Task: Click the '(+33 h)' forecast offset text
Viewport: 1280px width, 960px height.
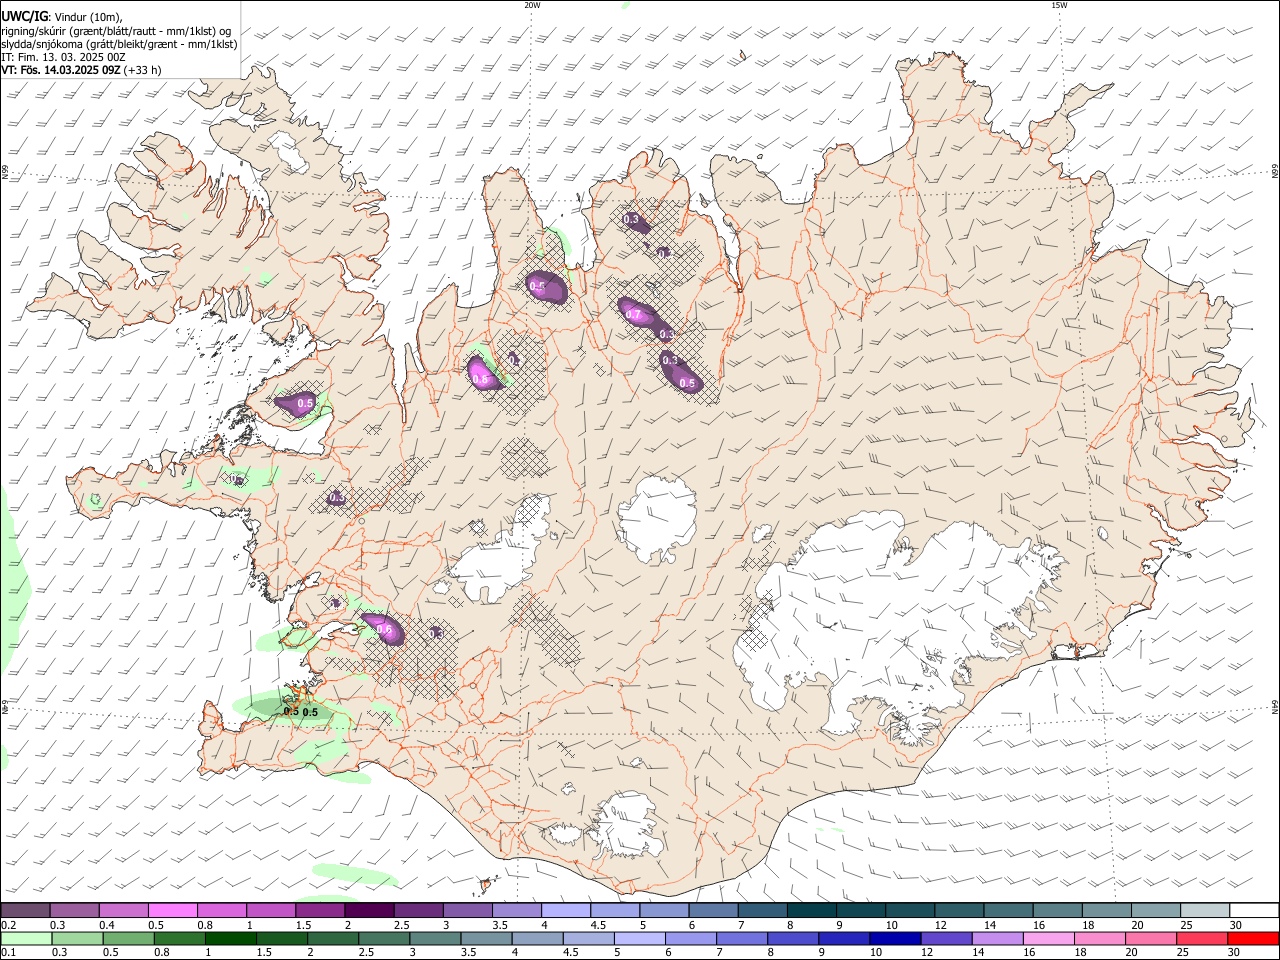Action: [x=143, y=70]
